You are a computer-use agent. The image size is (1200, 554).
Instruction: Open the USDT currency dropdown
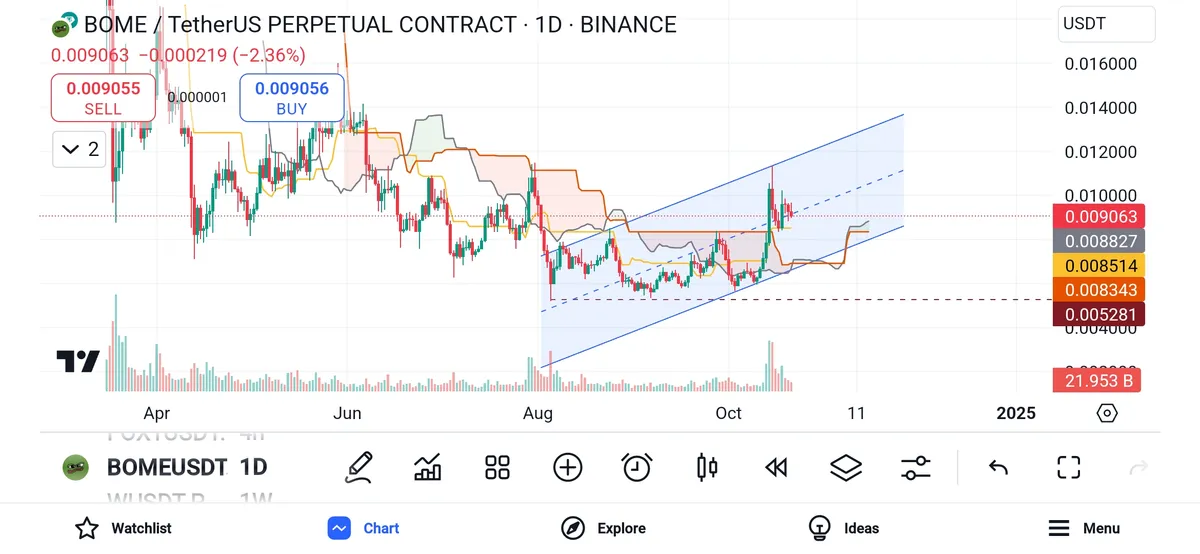[1106, 23]
